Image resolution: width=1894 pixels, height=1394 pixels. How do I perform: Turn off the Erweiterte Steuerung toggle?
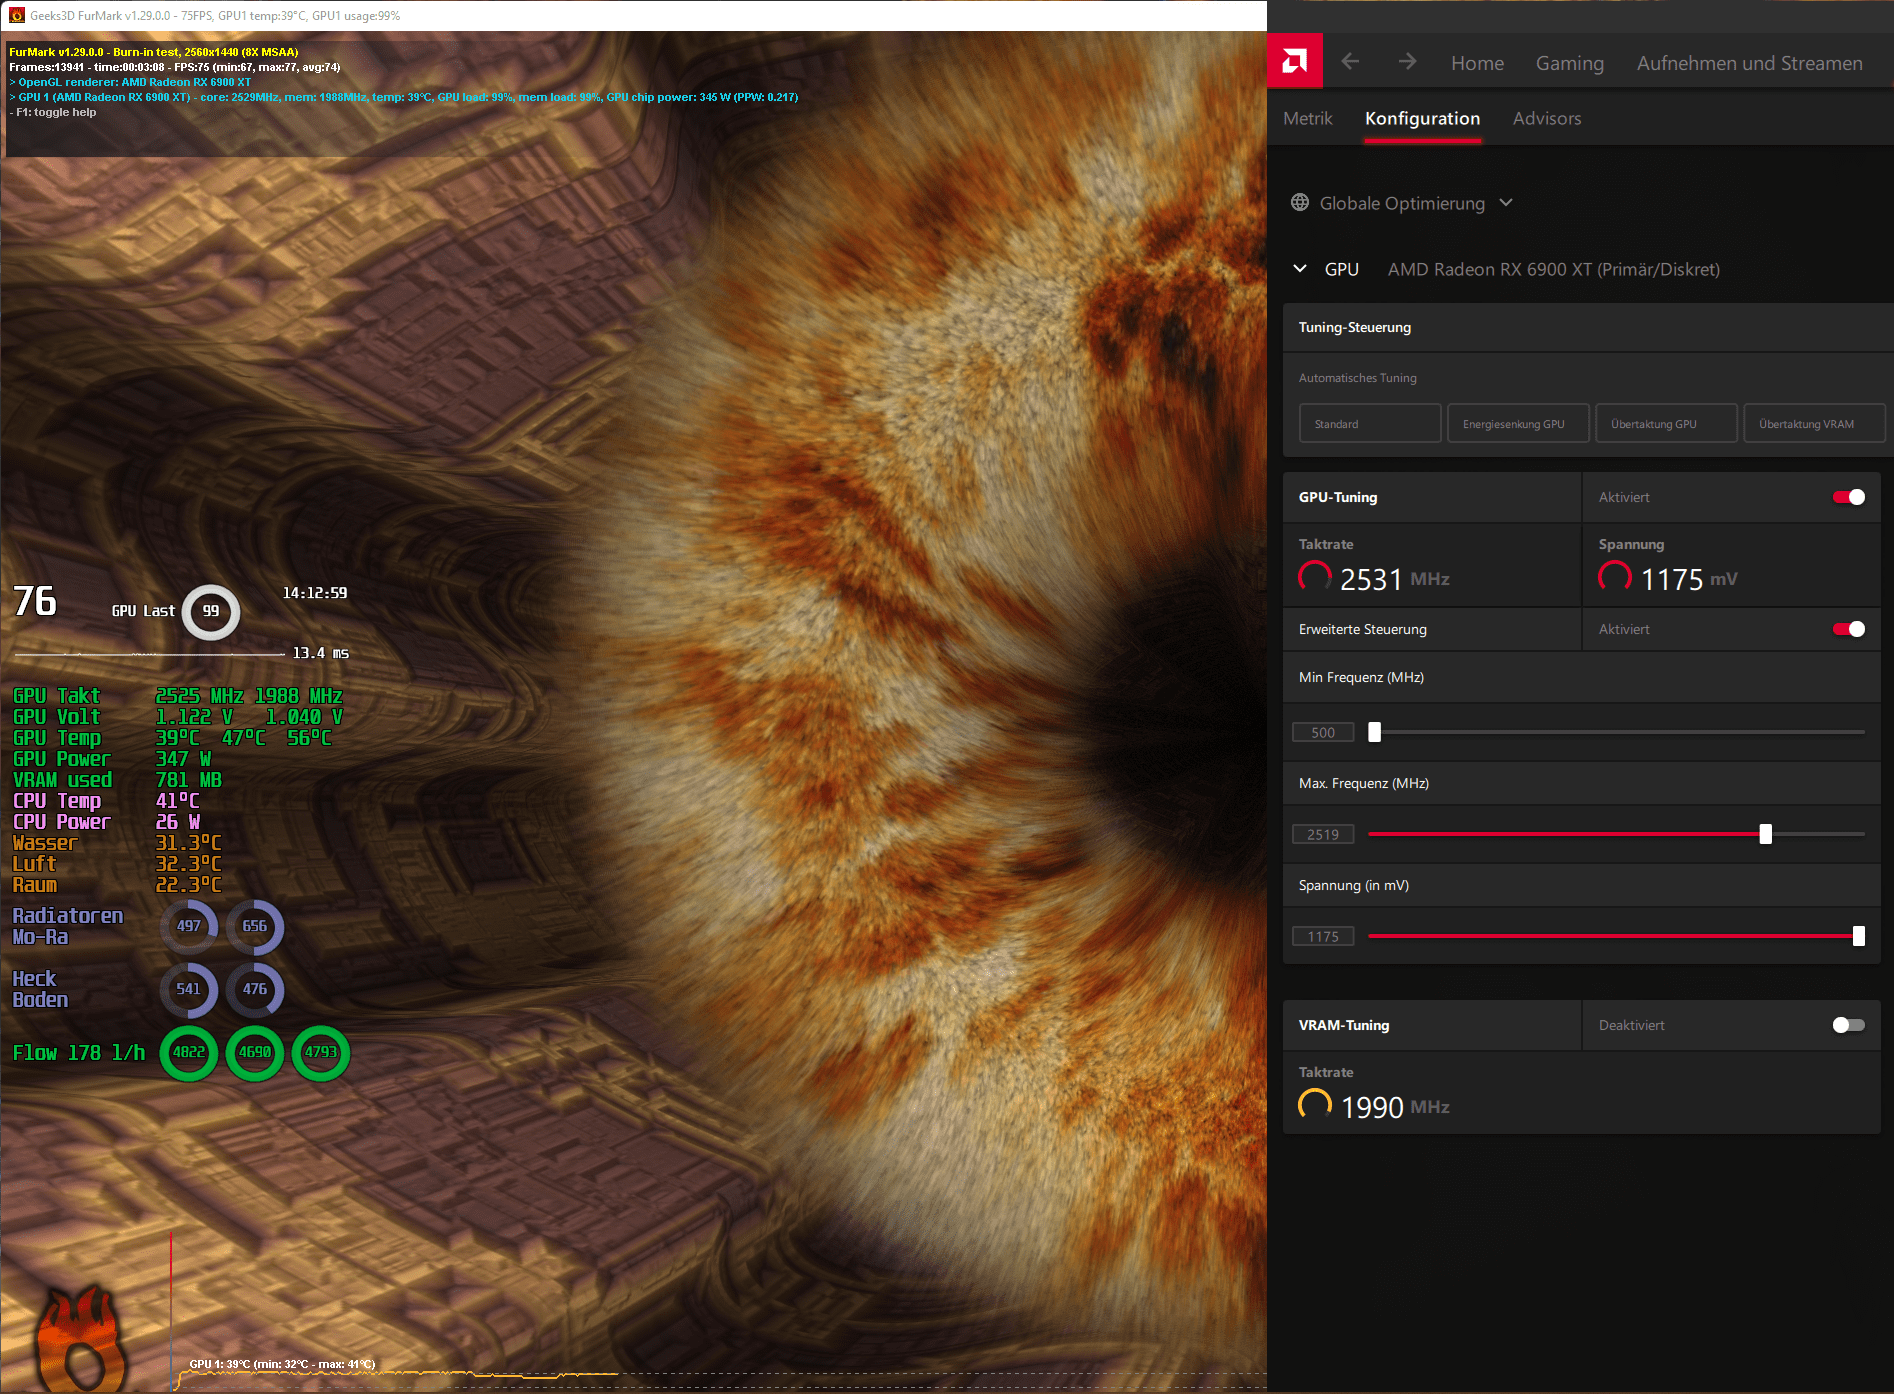1848,629
